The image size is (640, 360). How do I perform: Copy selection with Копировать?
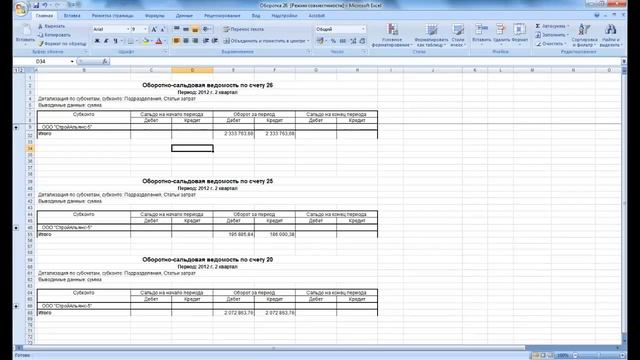pos(54,35)
